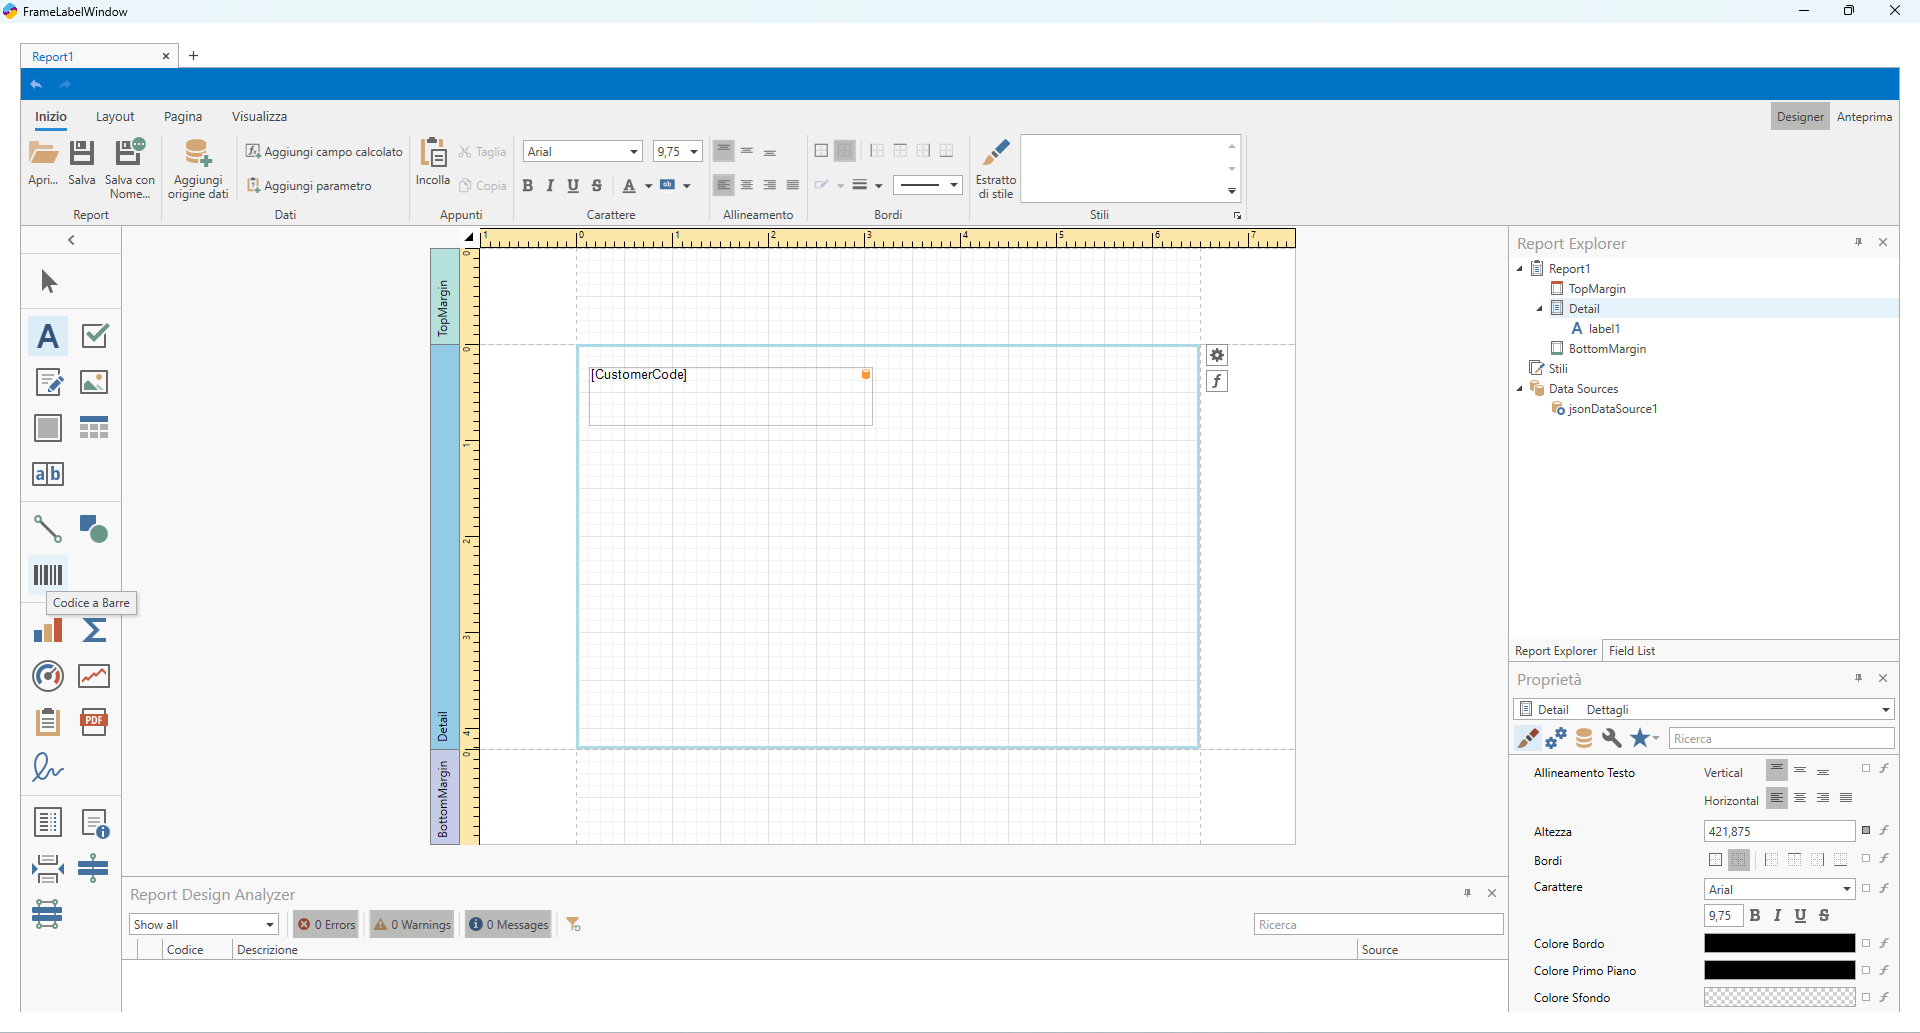Collapse the Report1 tree node
The height and width of the screenshot is (1033, 1920).
pos(1520,268)
